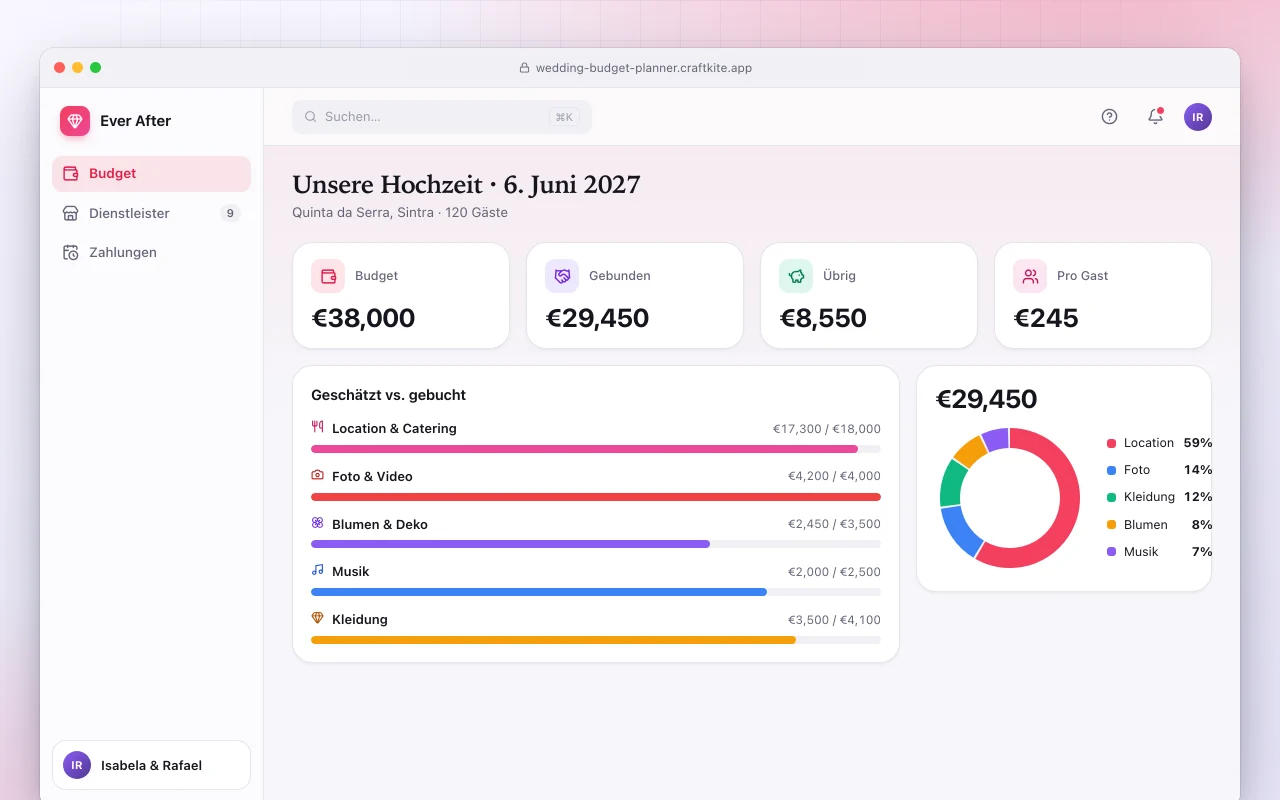Screen dimensions: 1280x800
Task: Click the green Kleidung legend dot
Action: pos(1111,497)
